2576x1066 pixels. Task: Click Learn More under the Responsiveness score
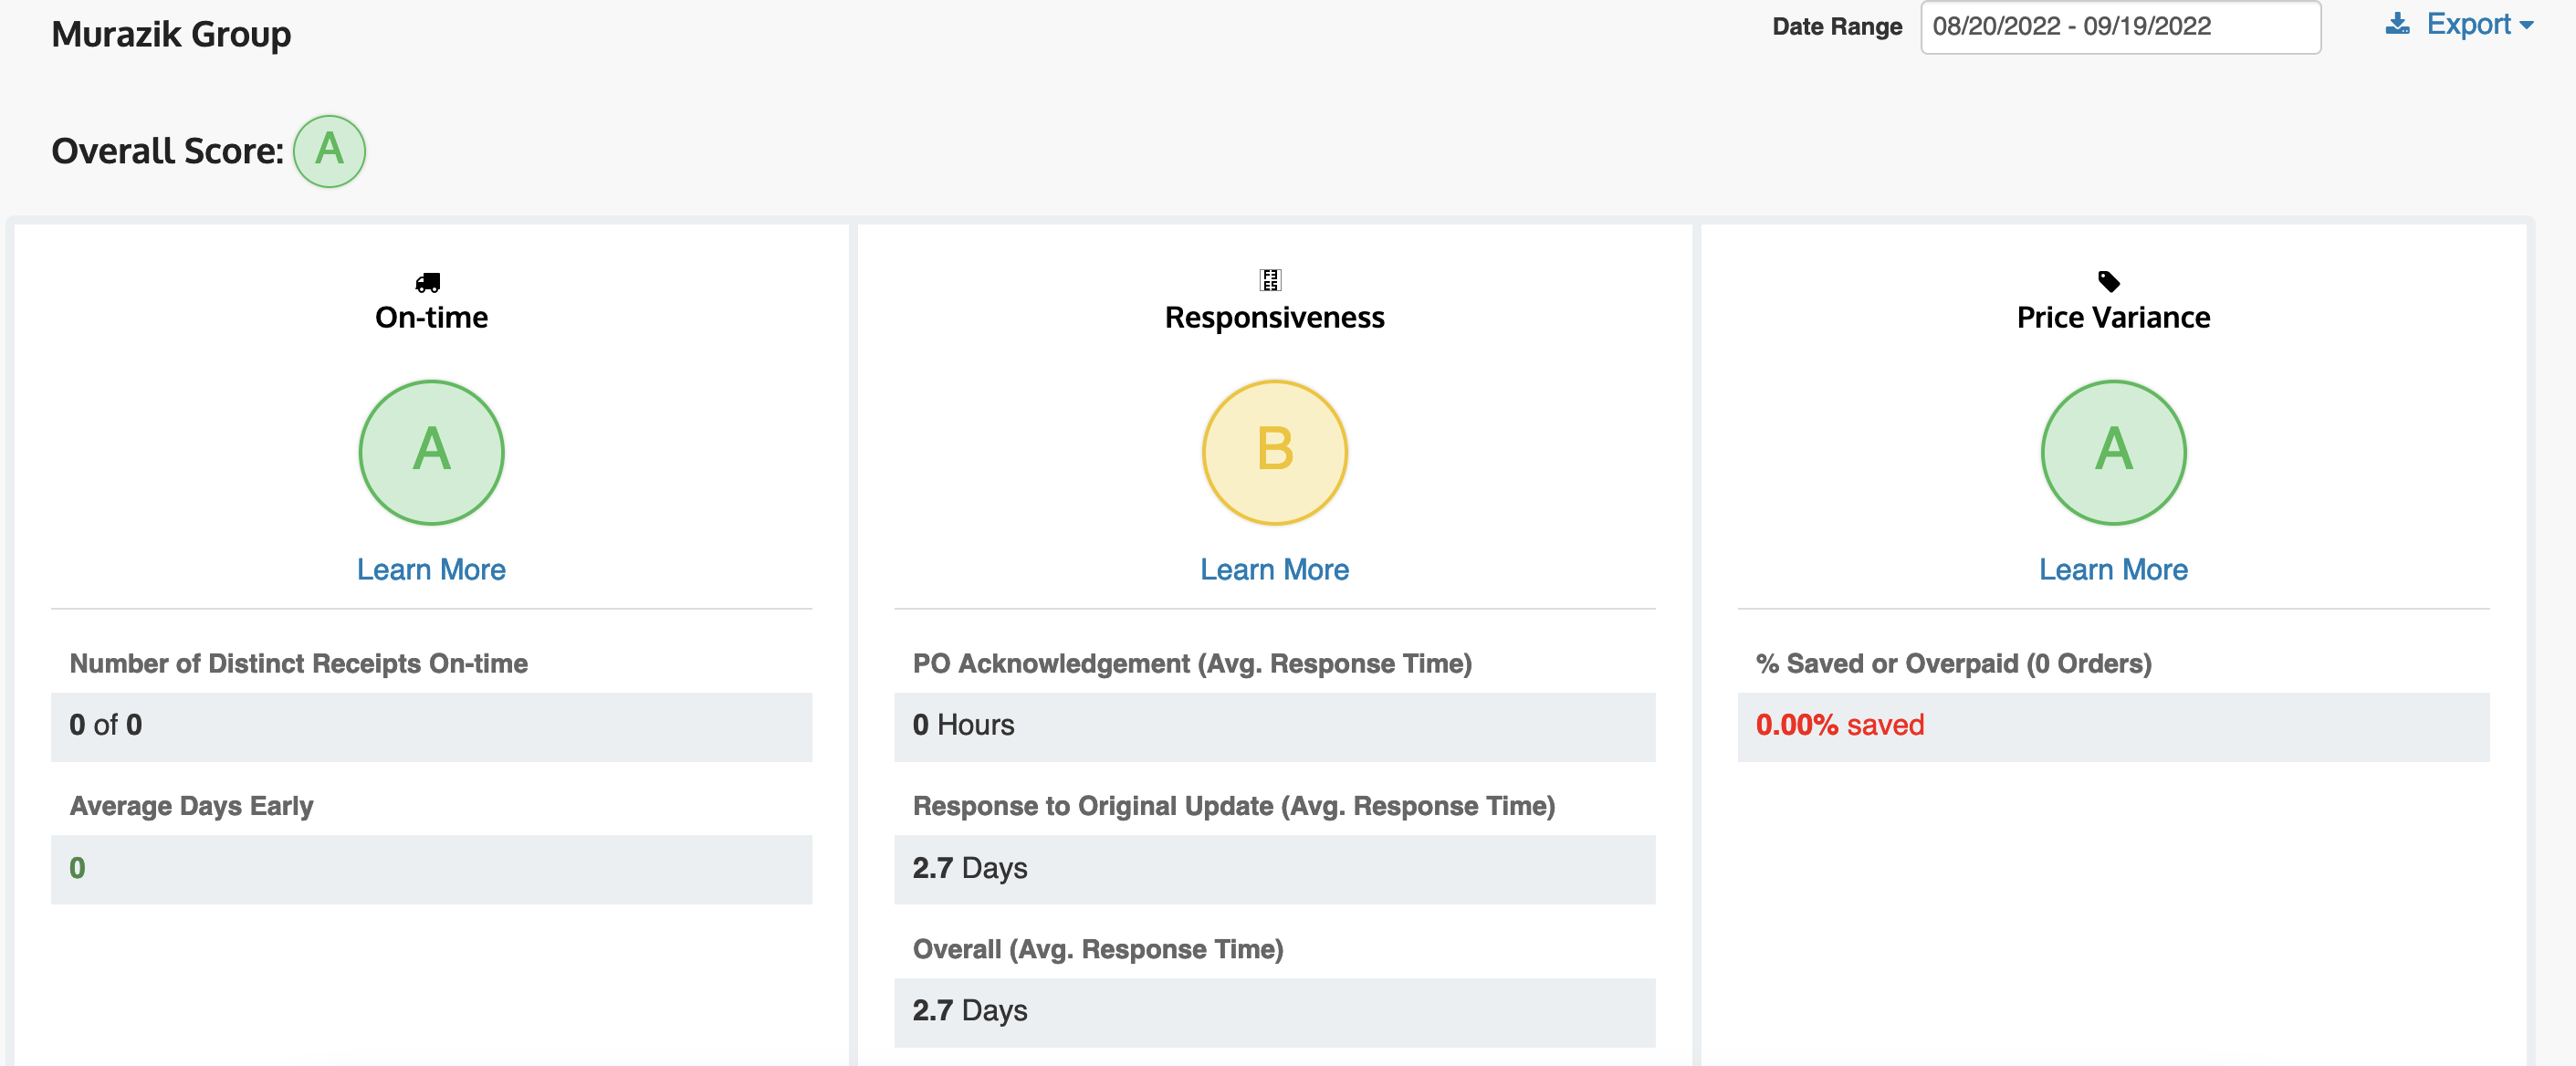click(x=1273, y=569)
